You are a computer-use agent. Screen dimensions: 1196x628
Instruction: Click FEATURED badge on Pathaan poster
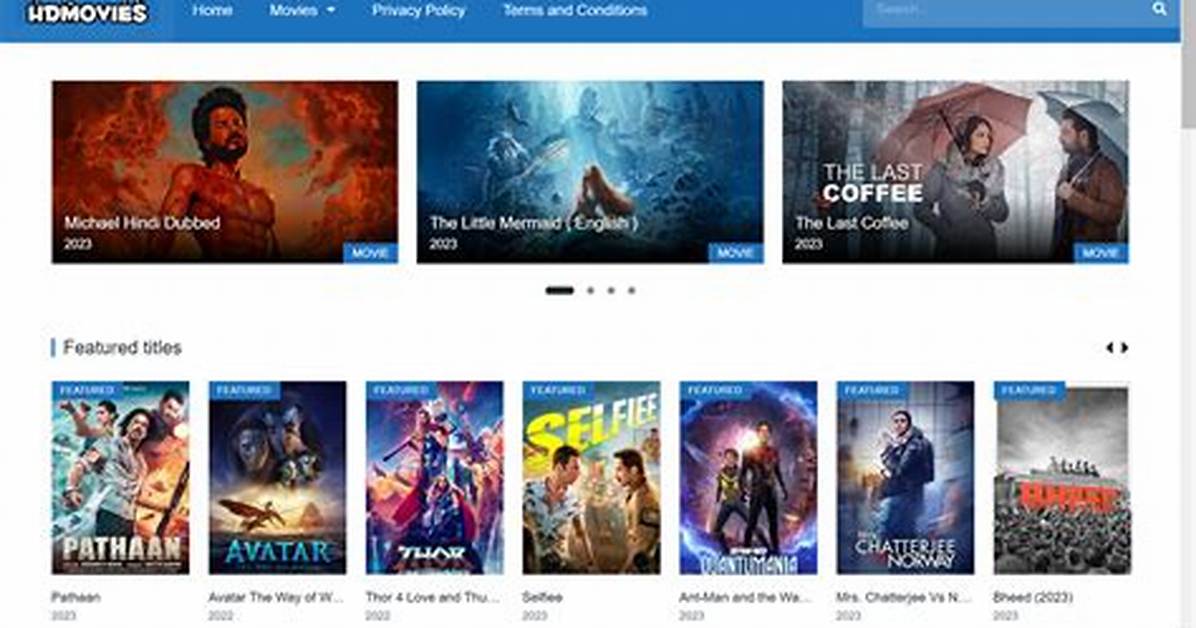87,390
